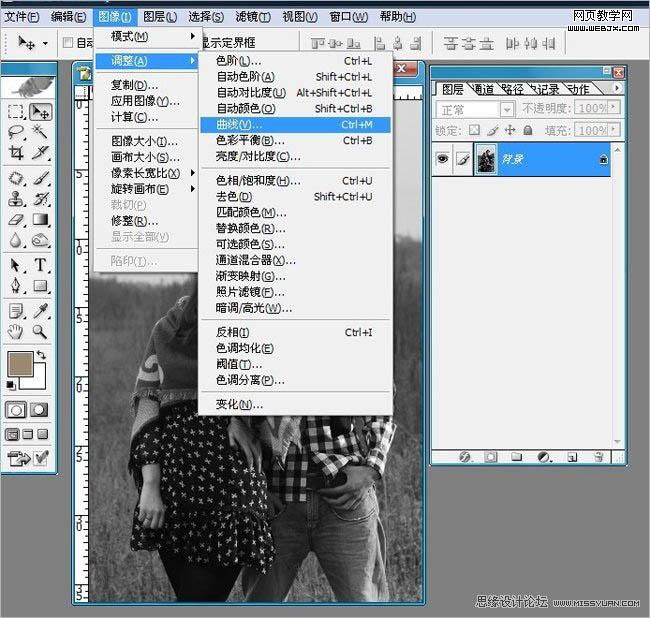The height and width of the screenshot is (618, 650).
Task: Click the foreground color swatch
Action: tap(20, 364)
